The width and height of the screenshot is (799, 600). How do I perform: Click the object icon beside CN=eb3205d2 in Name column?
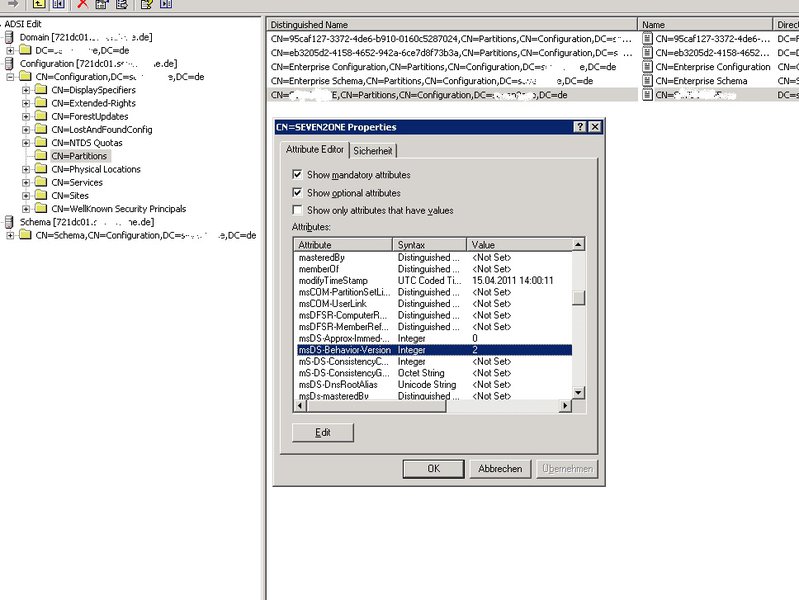pos(647,53)
